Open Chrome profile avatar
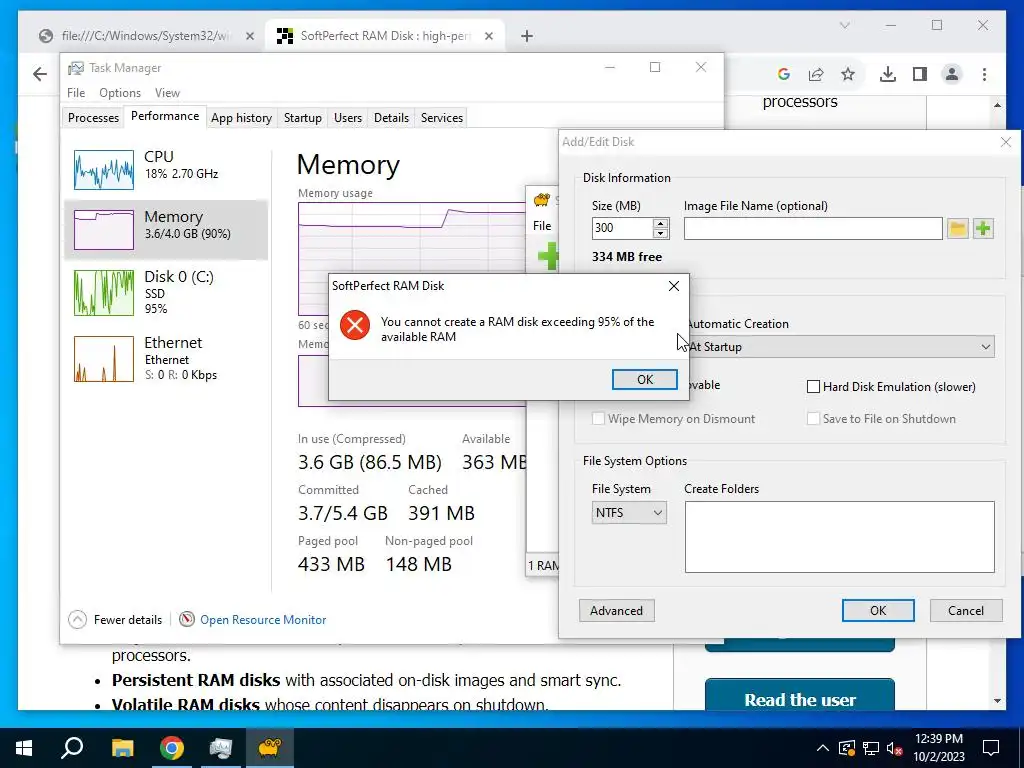This screenshot has height=768, width=1024. coord(952,74)
